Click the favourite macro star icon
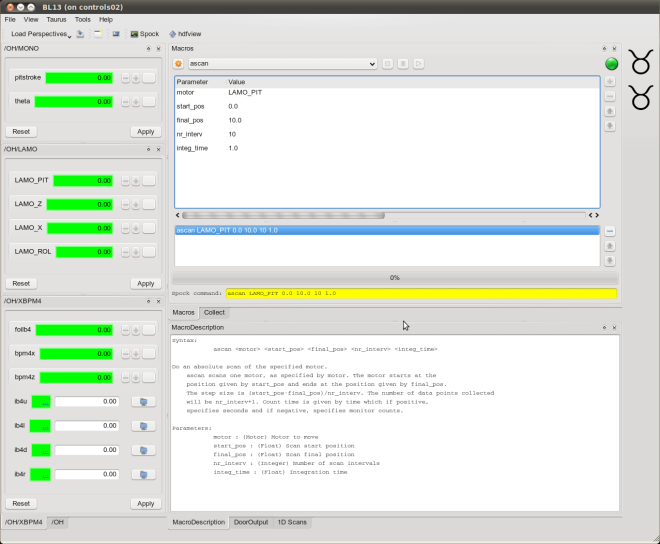The image size is (660, 544). [178, 64]
